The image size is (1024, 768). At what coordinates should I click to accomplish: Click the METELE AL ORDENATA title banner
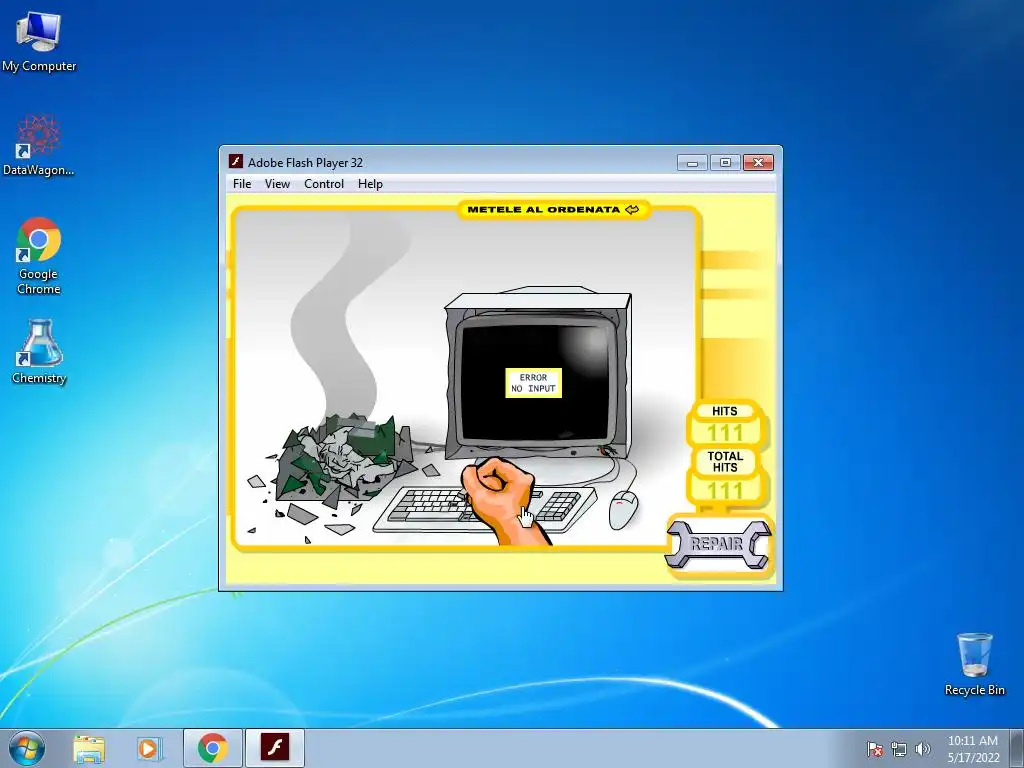tap(553, 210)
